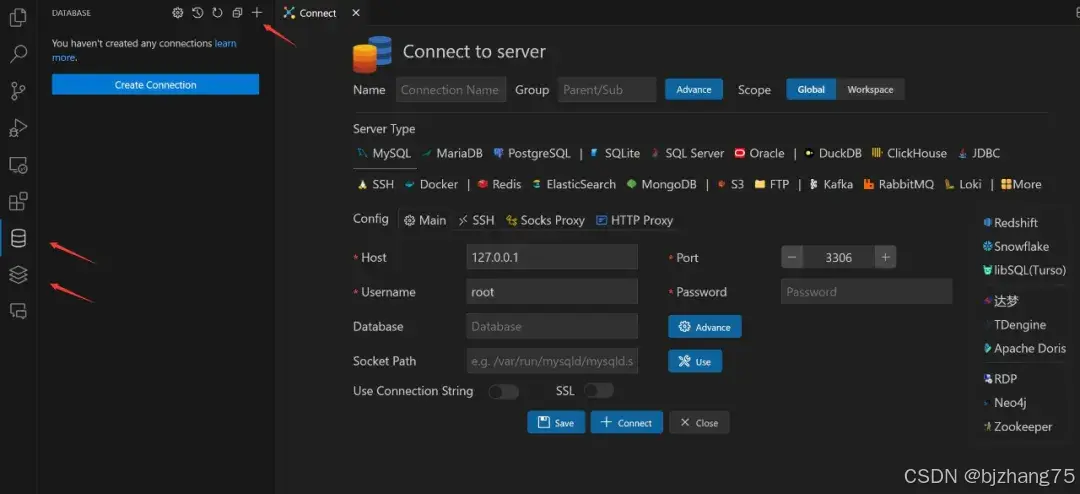Viewport: 1080px width, 494px height.
Task: Select ElasticSearch server type
Action: [x=574, y=185]
